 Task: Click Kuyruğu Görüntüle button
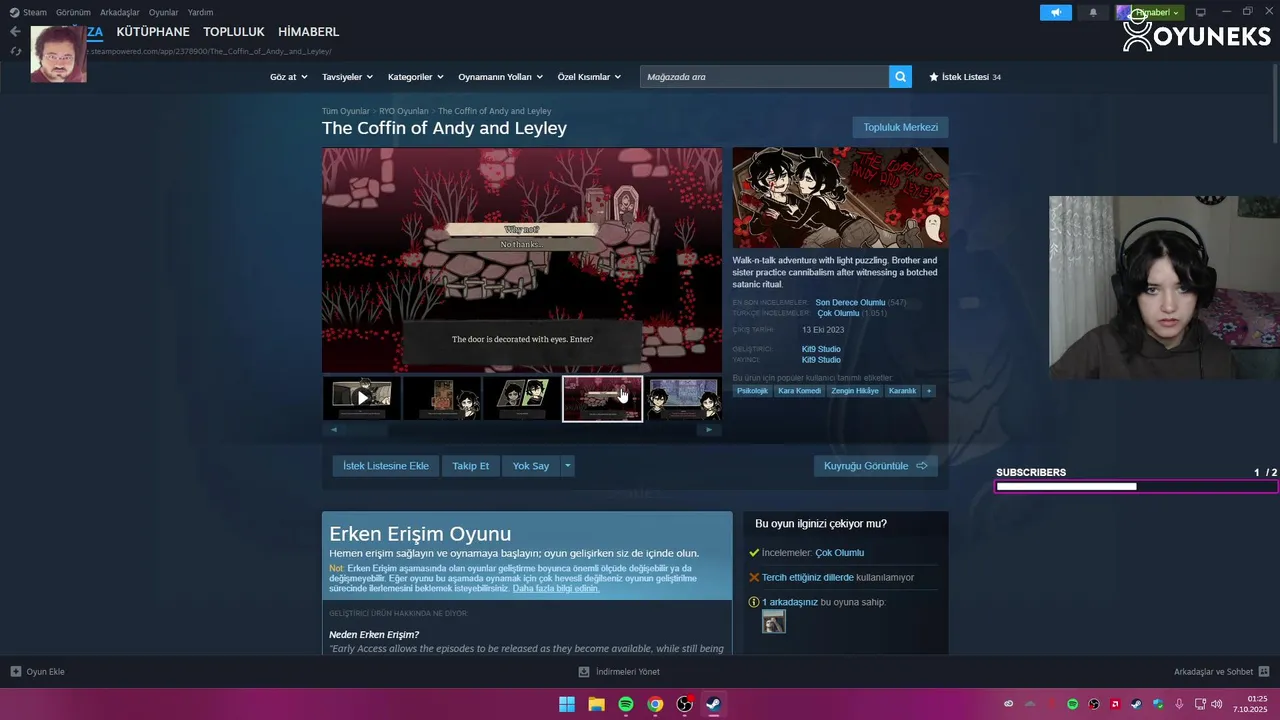tap(876, 466)
